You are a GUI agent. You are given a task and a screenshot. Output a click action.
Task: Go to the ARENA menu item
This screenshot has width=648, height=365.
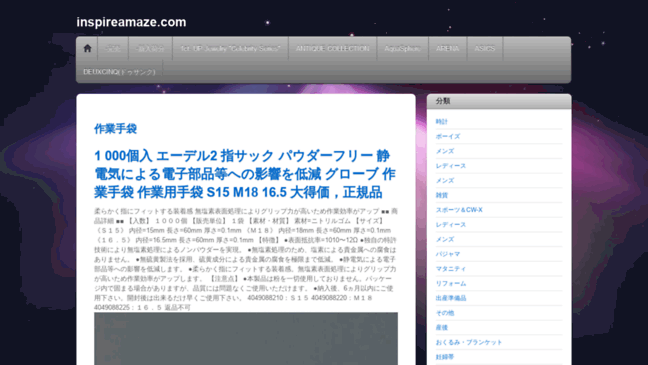click(448, 48)
